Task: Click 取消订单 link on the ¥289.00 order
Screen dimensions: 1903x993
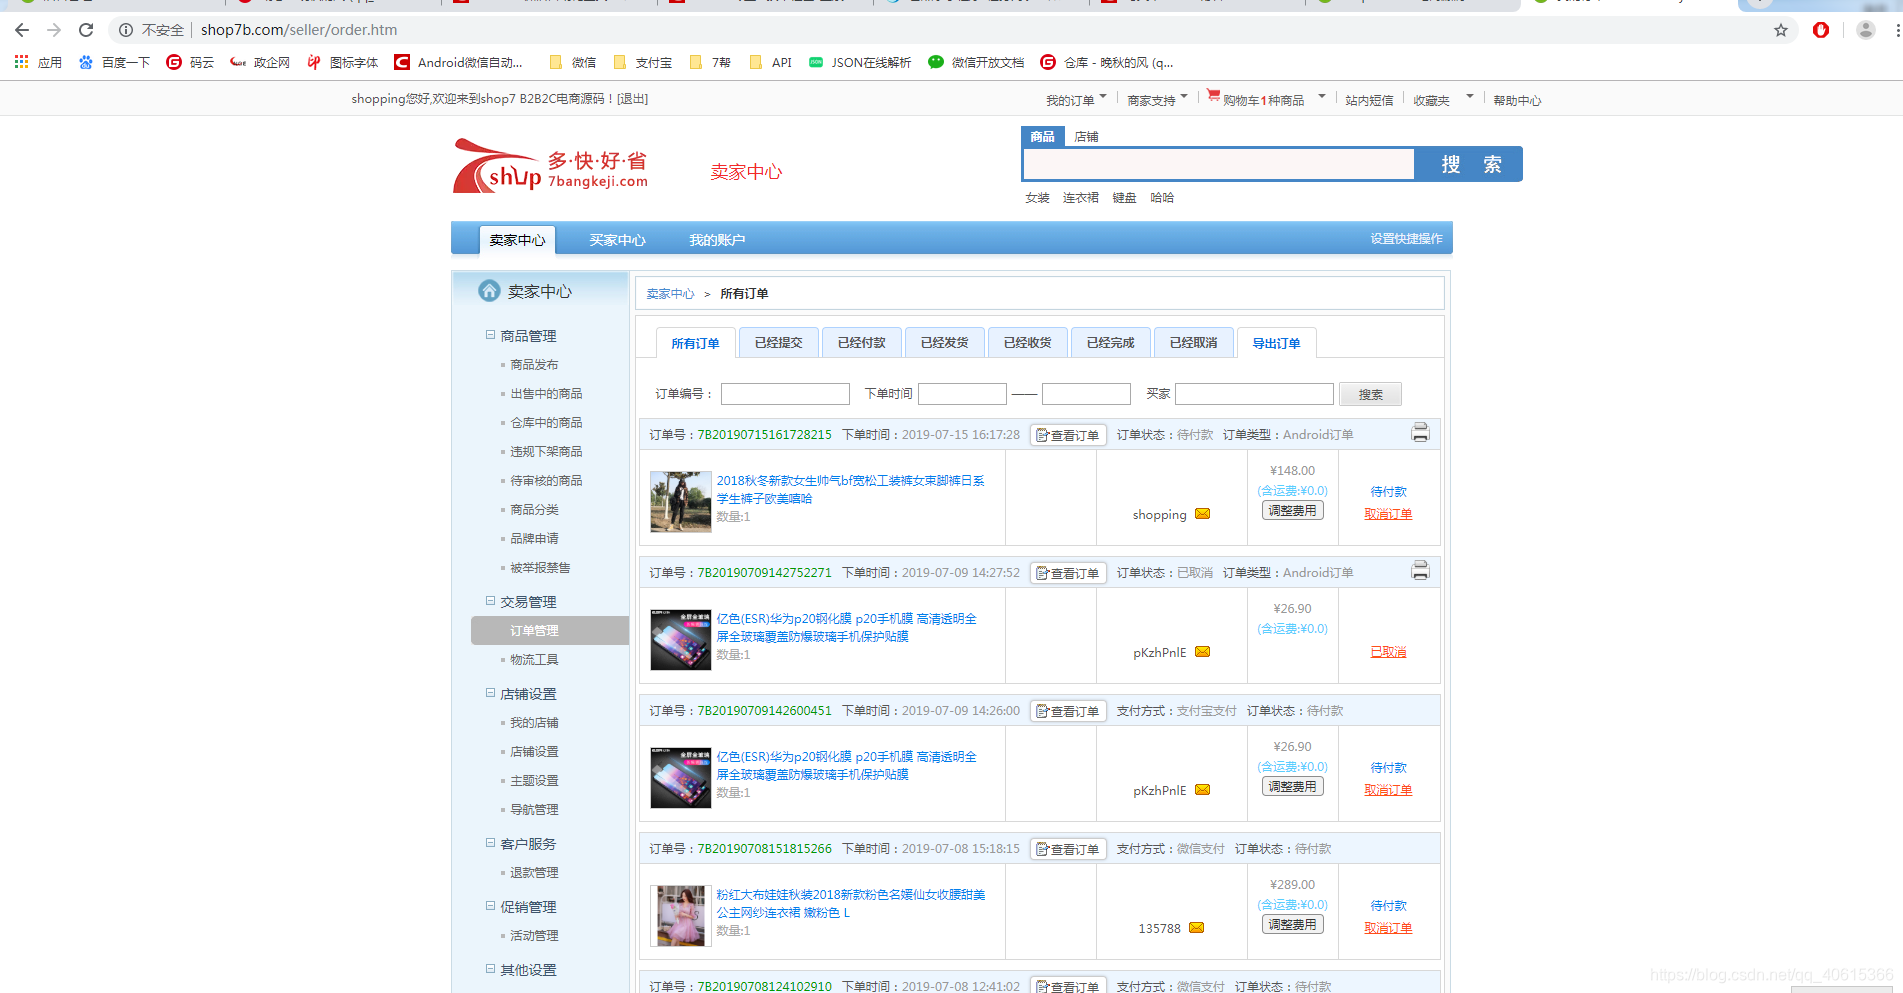Action: point(1388,927)
